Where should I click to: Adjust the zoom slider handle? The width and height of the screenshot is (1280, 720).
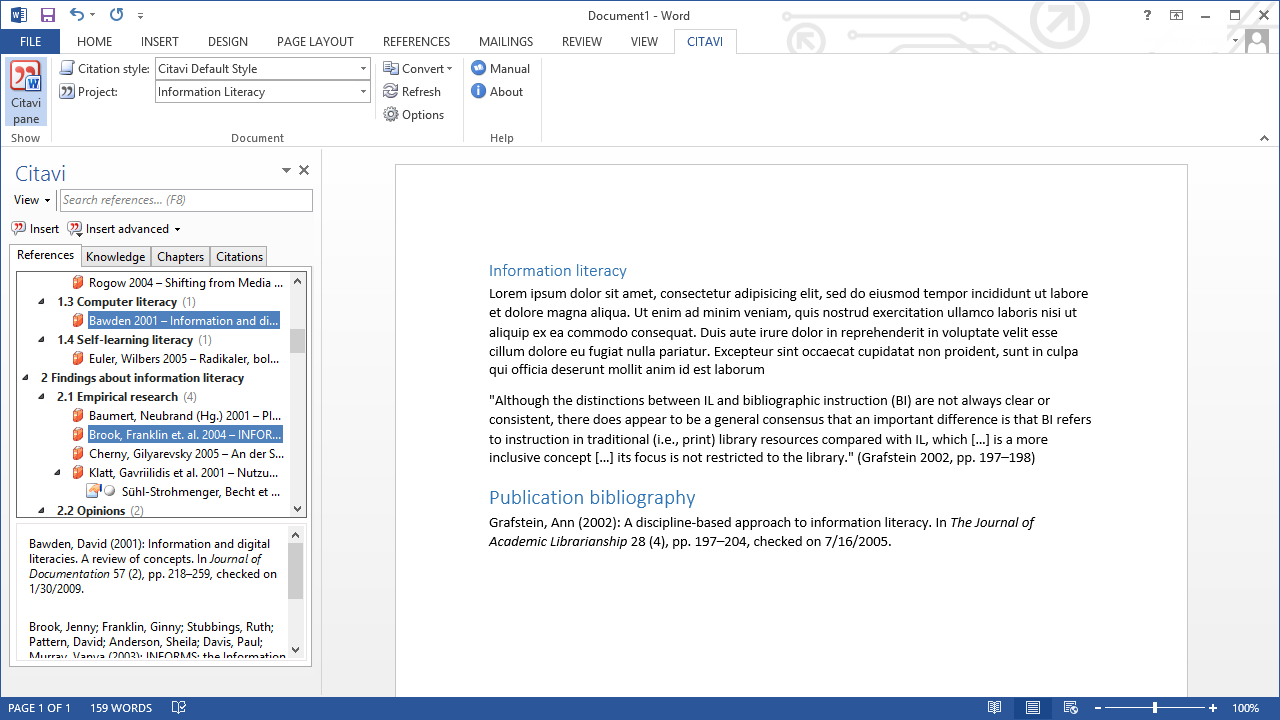1155,708
